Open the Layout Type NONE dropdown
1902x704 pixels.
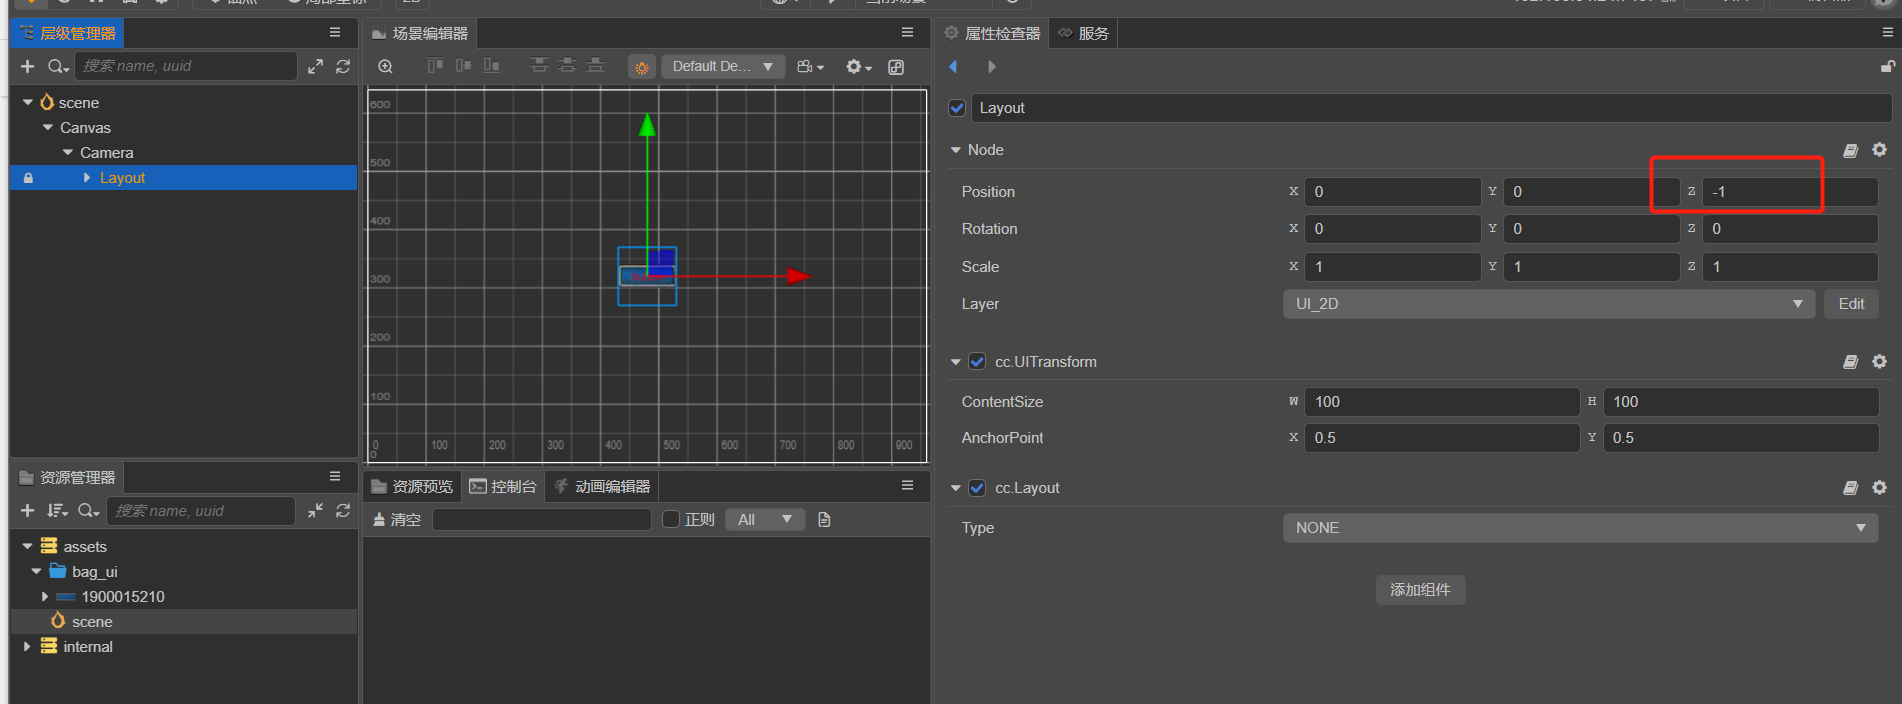click(1580, 528)
